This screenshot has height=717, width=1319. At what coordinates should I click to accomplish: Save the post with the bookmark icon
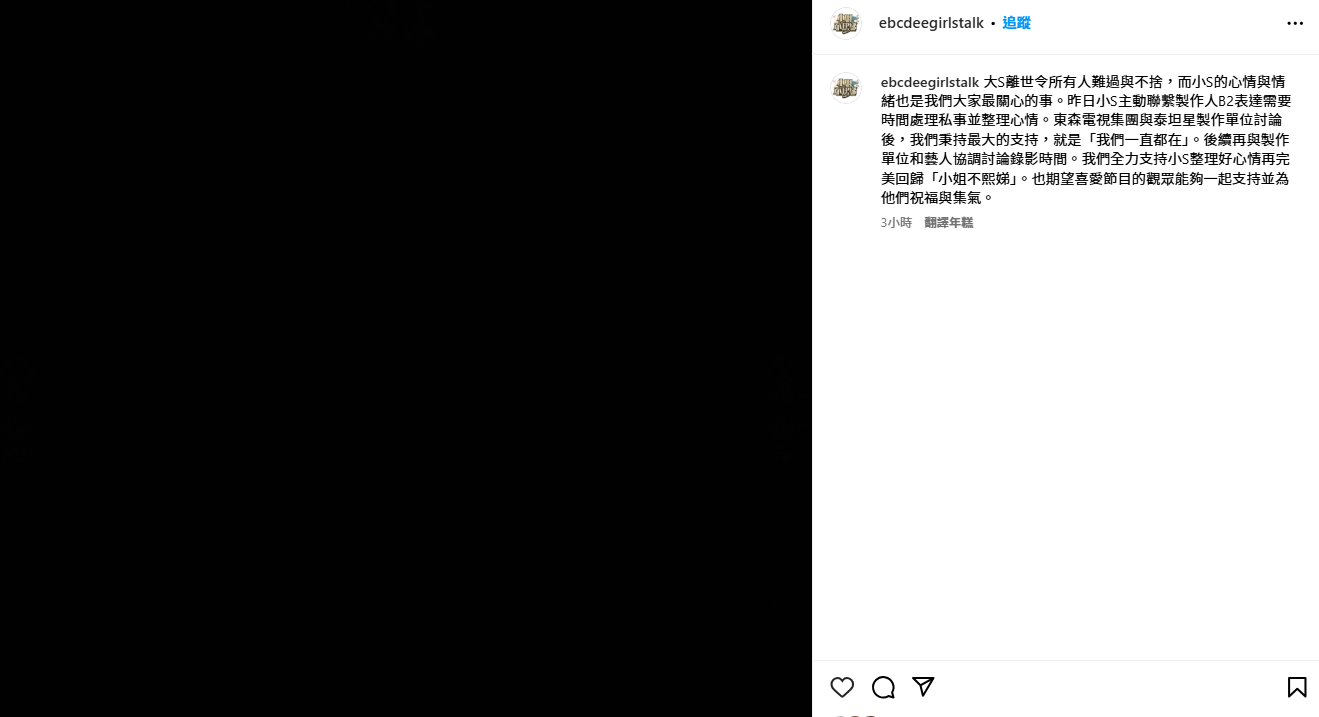pos(1297,687)
